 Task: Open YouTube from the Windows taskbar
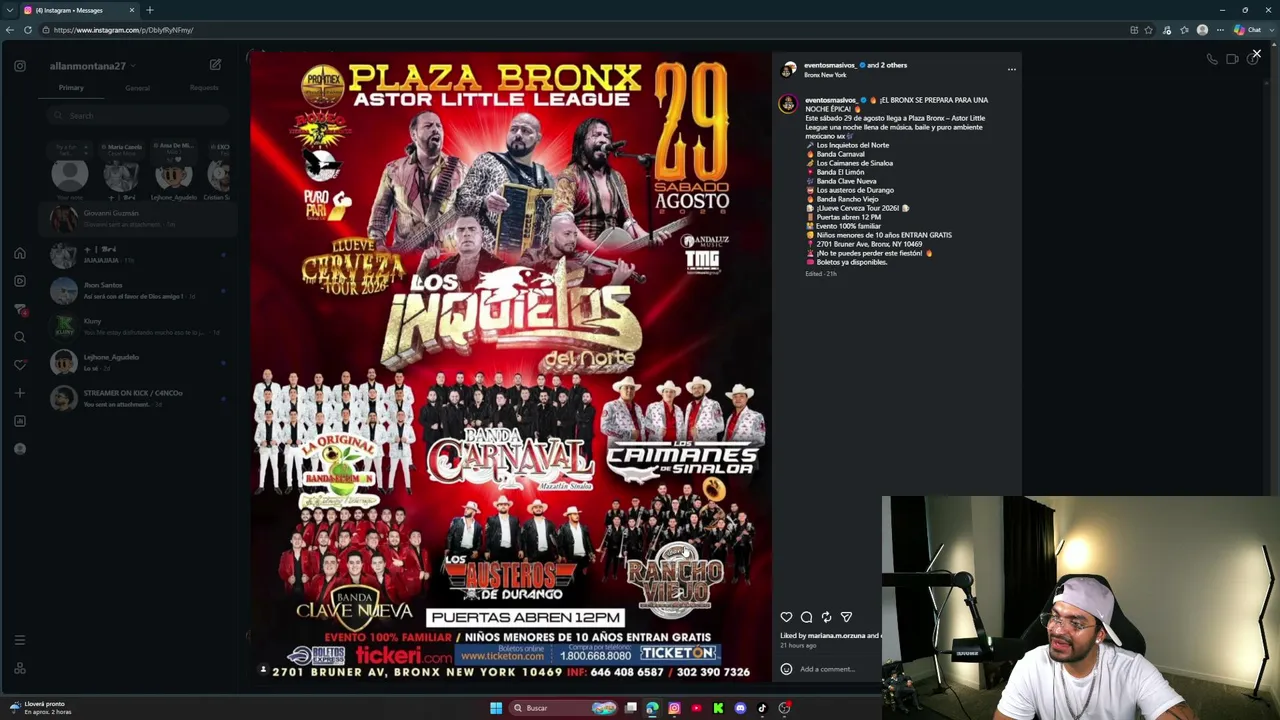696,708
